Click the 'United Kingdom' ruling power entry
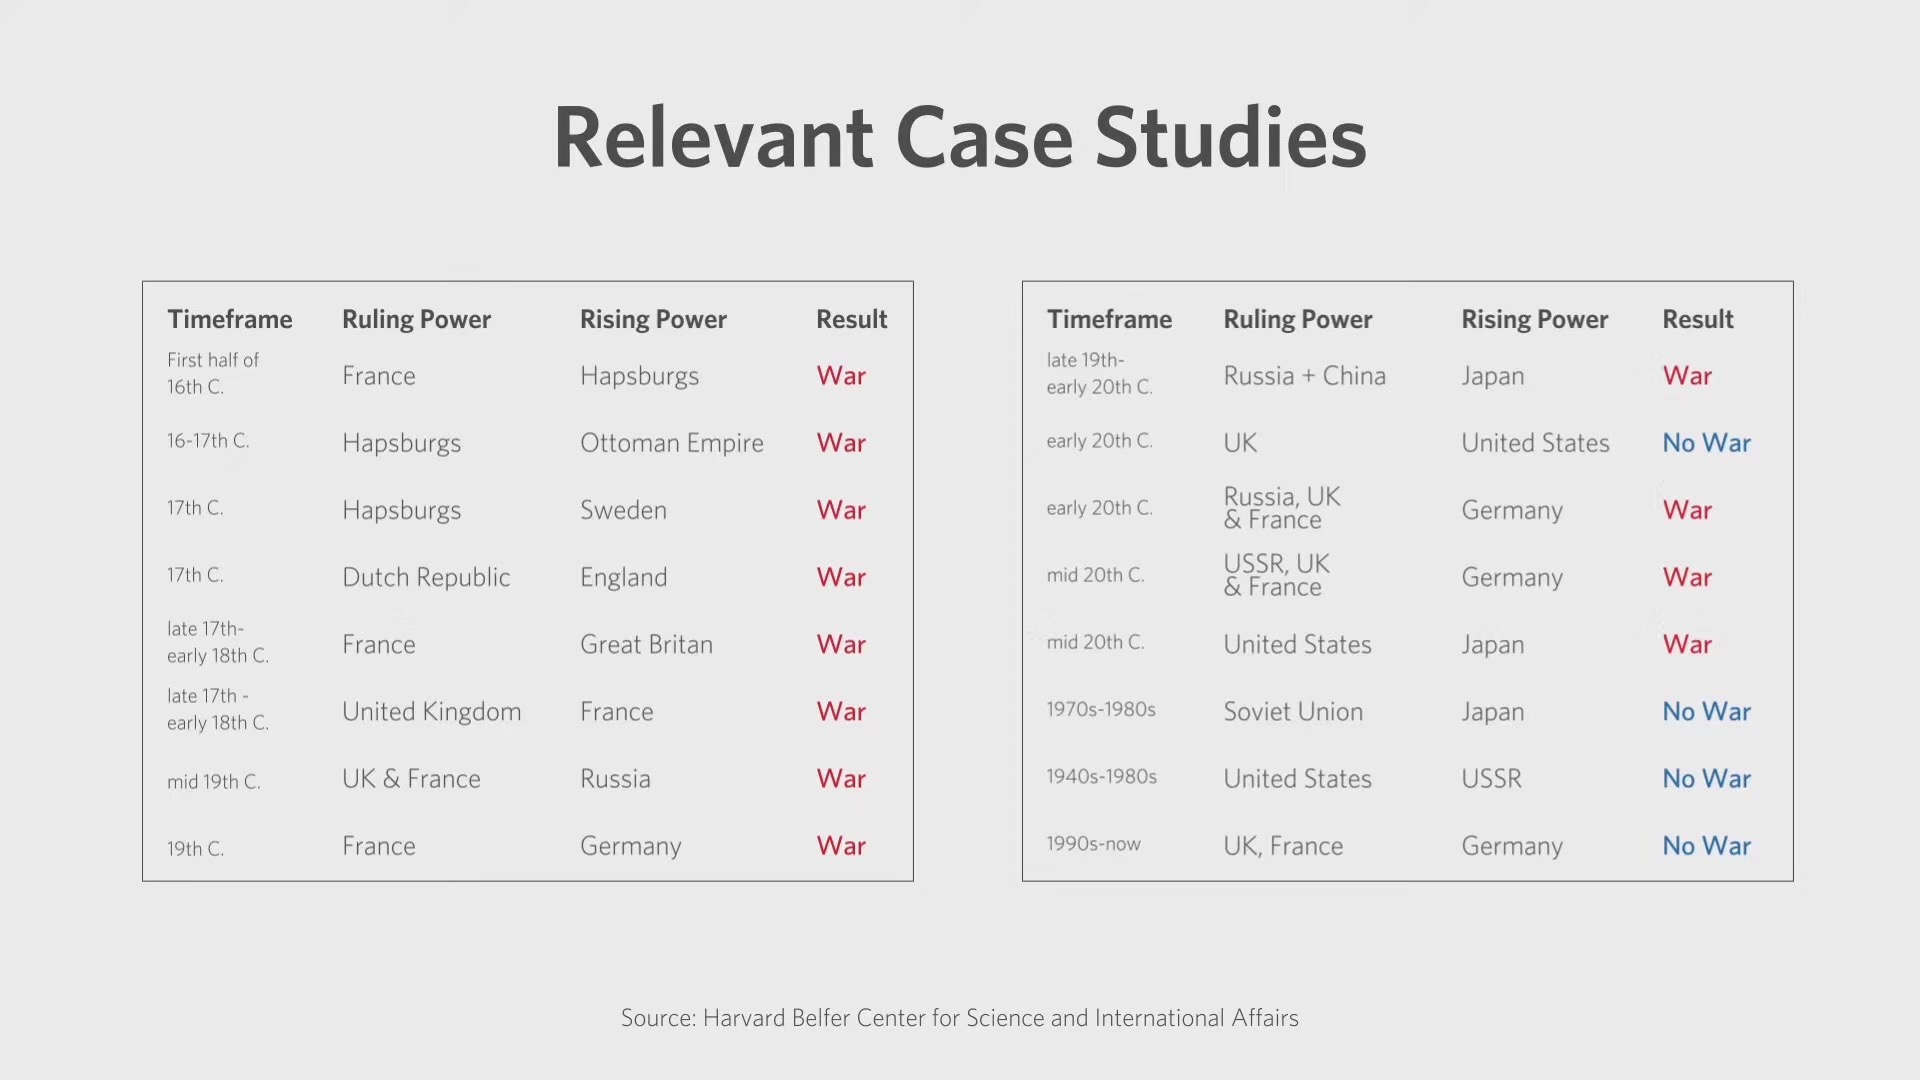1920x1080 pixels. click(431, 711)
